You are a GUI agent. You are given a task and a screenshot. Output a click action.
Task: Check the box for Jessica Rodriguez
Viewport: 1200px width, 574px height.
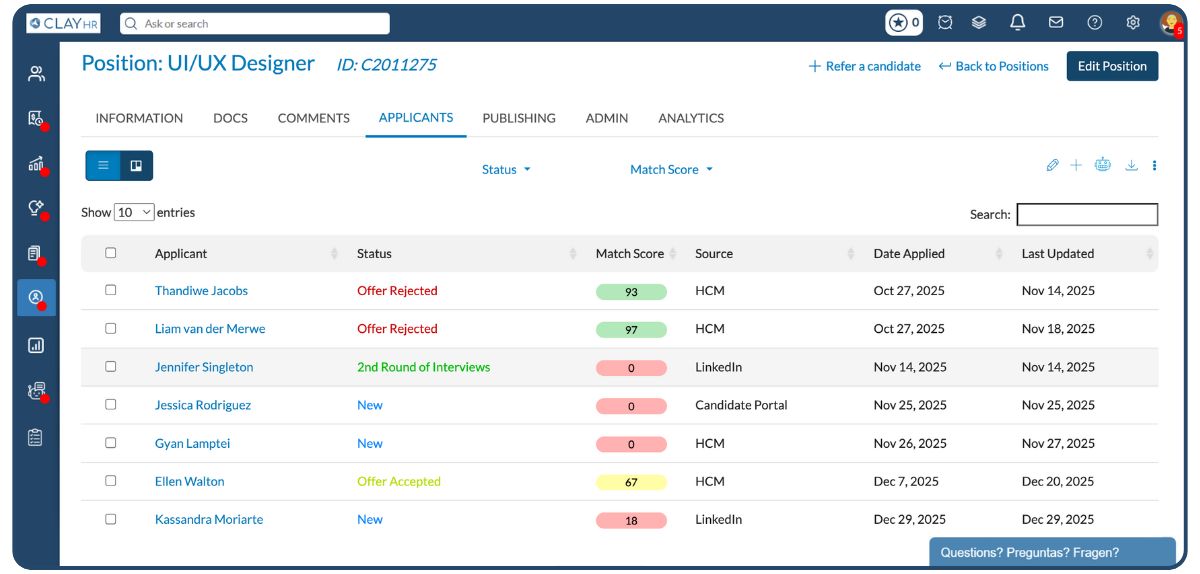click(111, 404)
